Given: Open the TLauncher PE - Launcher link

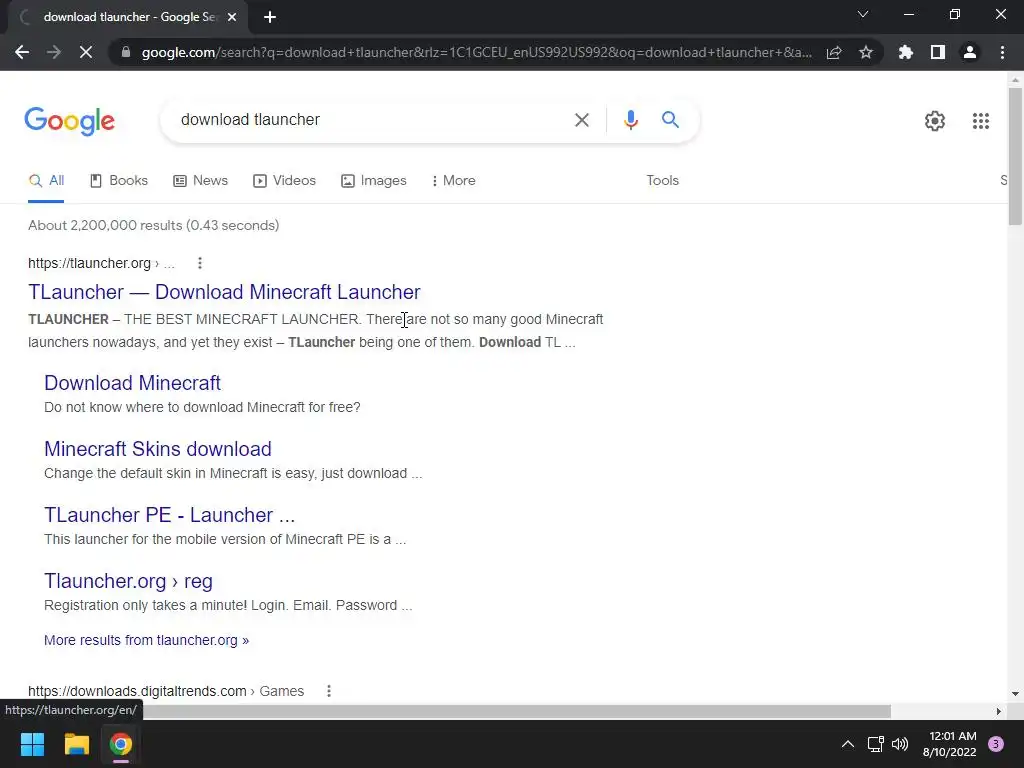Looking at the screenshot, I should (170, 515).
